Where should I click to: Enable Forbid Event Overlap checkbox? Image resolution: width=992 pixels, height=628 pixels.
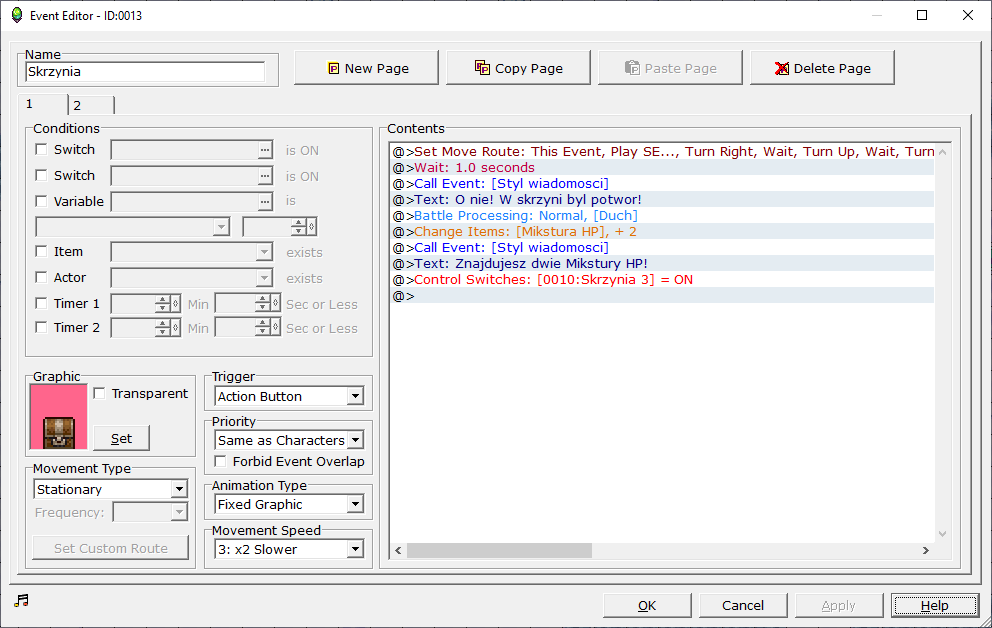[221, 461]
